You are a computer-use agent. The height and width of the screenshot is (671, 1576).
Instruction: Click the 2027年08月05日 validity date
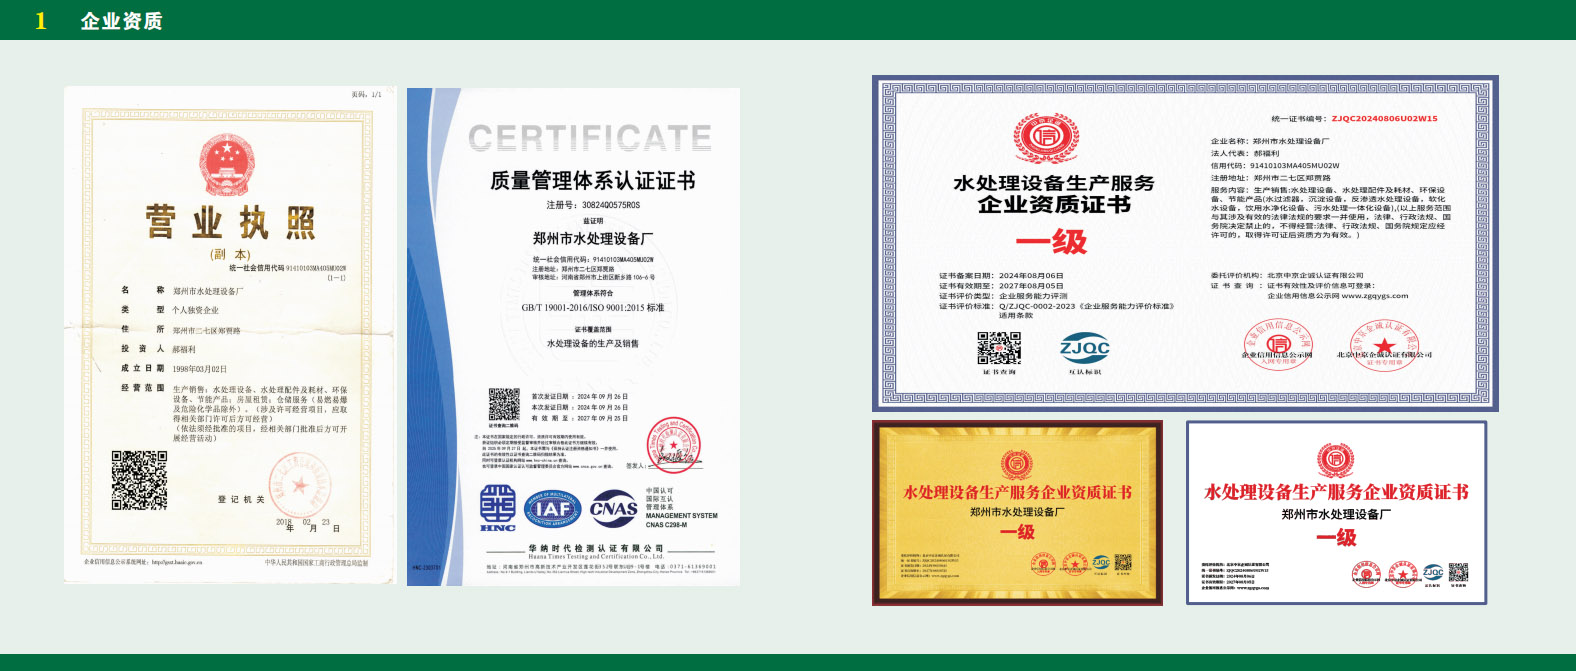pos(1031,286)
